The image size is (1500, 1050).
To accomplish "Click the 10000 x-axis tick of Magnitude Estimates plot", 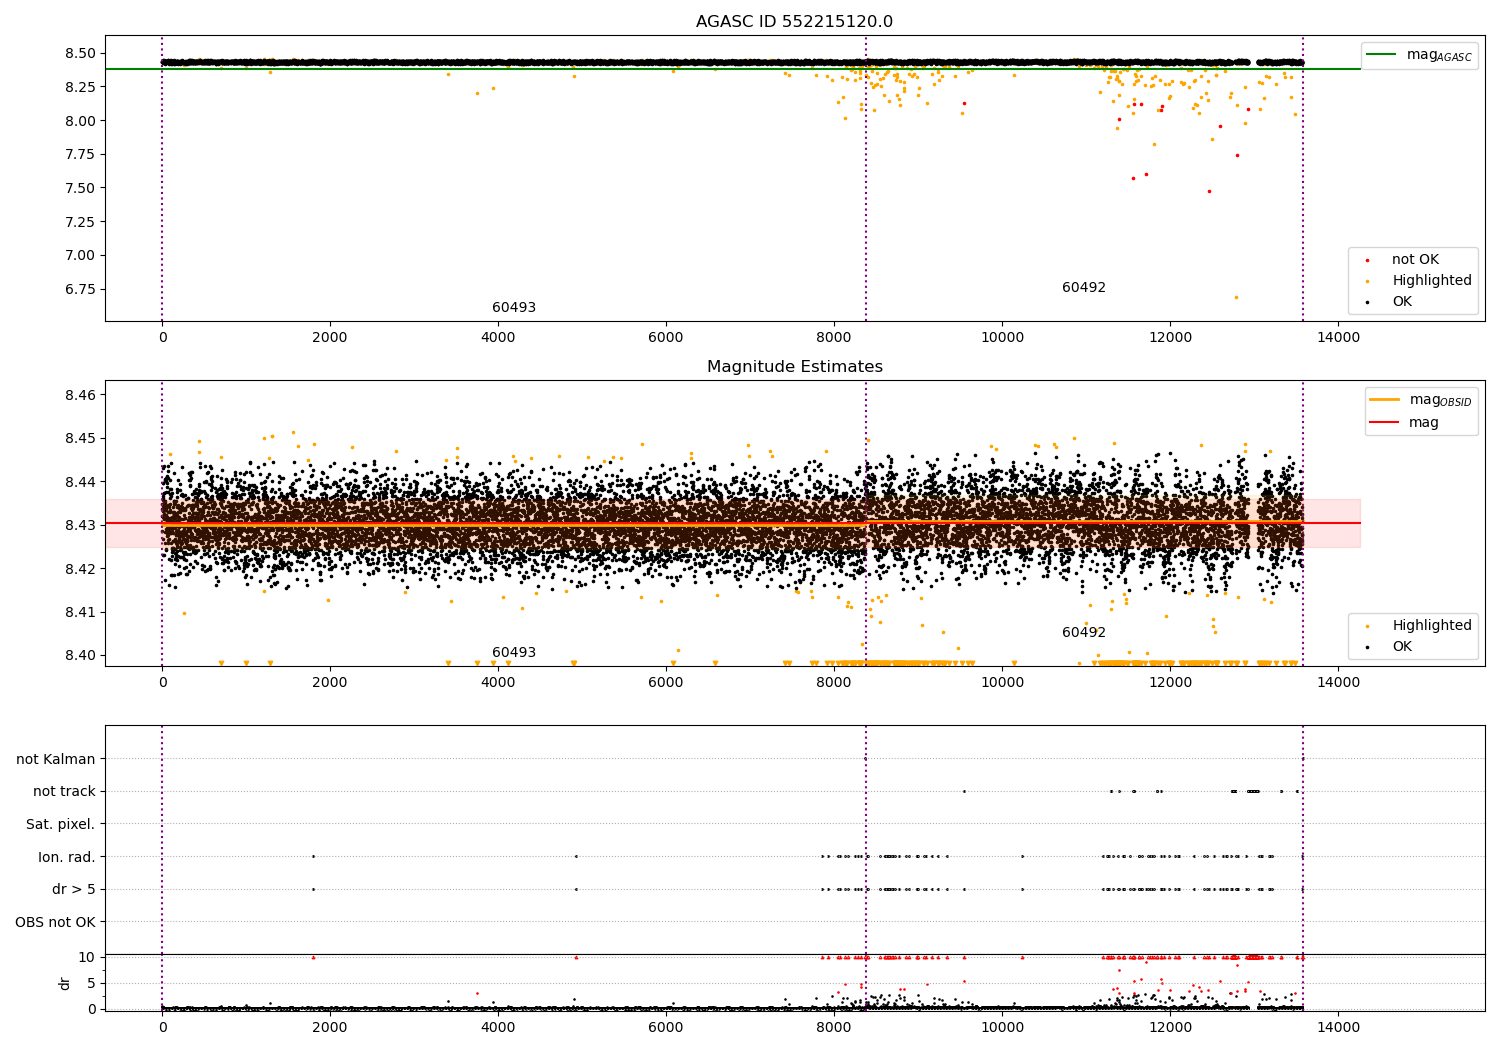I will pos(1002,682).
